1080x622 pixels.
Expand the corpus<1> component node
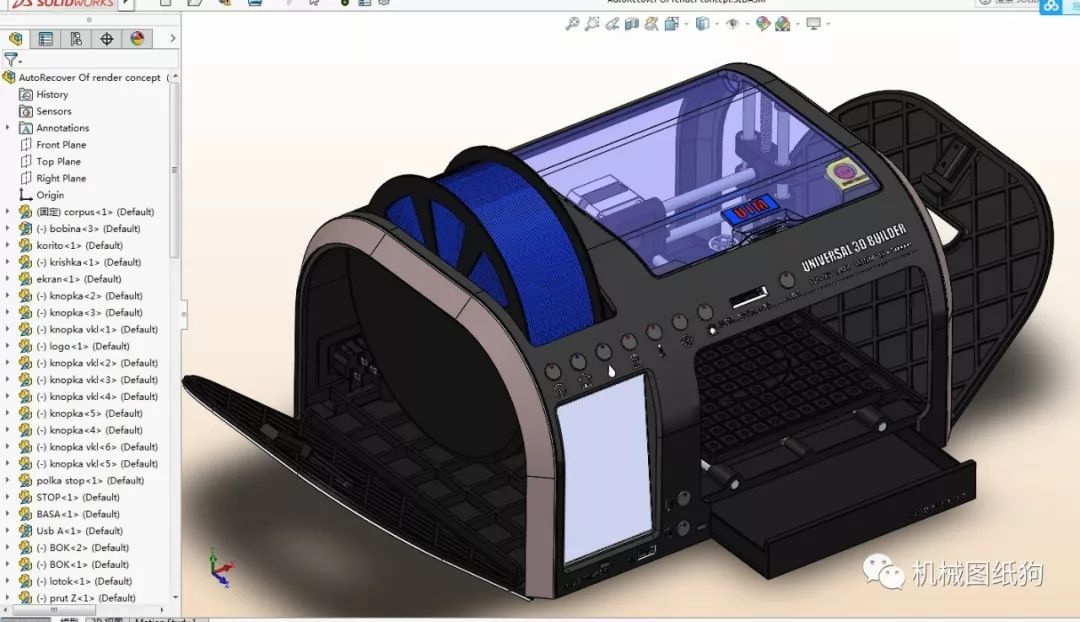tap(8, 211)
